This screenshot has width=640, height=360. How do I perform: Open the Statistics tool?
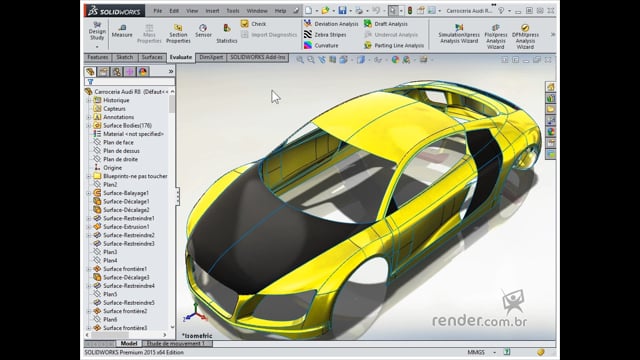[227, 33]
